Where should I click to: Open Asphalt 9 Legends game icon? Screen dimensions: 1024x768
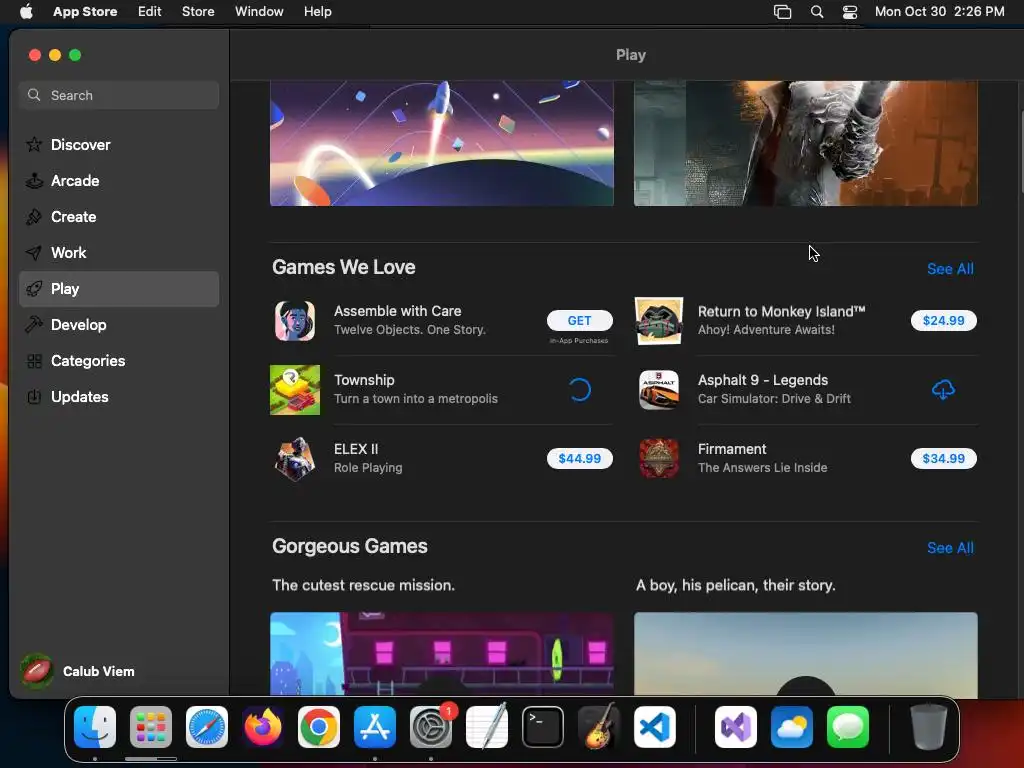(659, 390)
